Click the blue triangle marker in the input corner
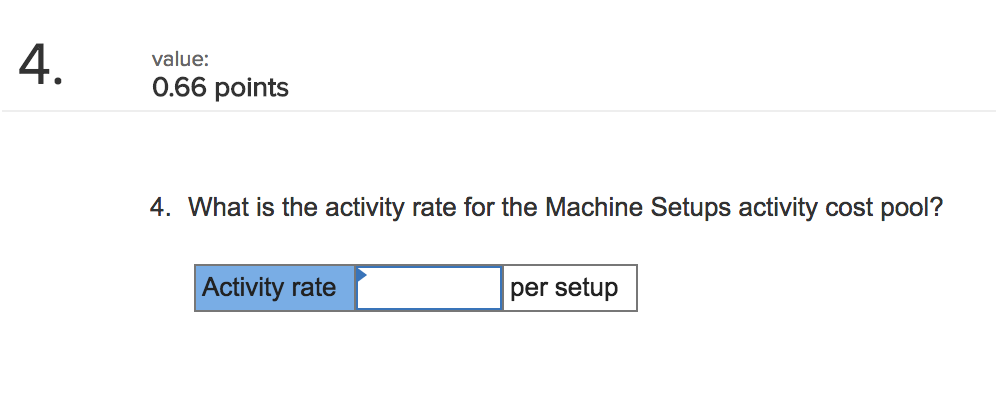The image size is (996, 420). pos(362,273)
